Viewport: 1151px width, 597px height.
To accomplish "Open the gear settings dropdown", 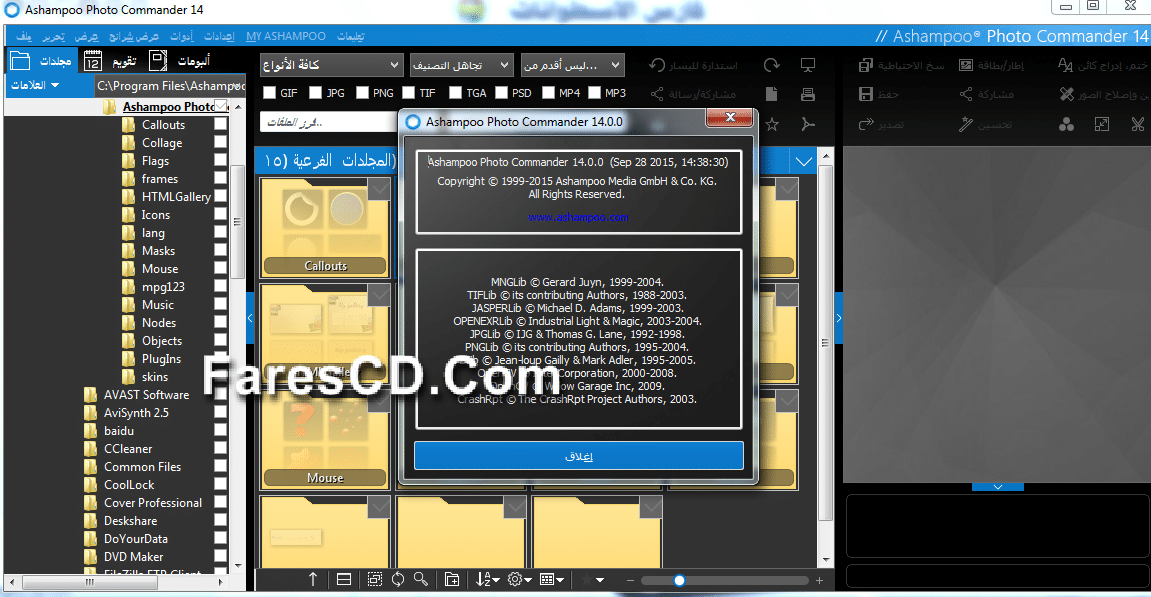I will point(519,579).
